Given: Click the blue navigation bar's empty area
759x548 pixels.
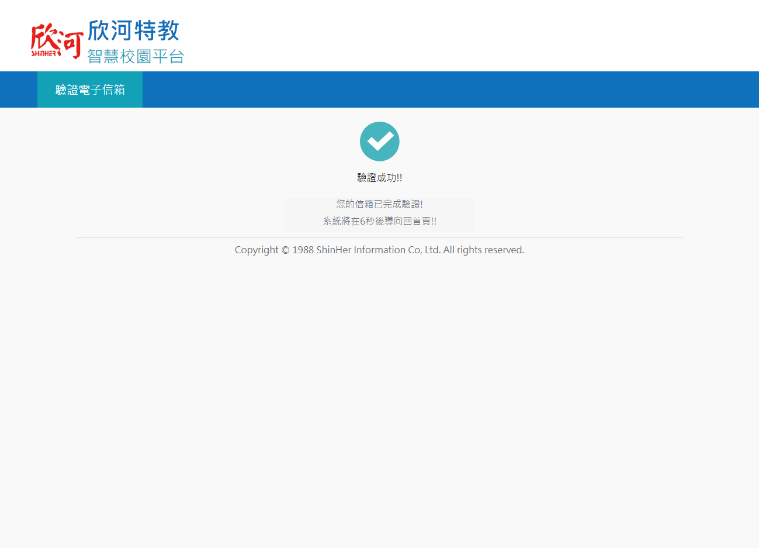Looking at the screenshot, I should (450, 90).
